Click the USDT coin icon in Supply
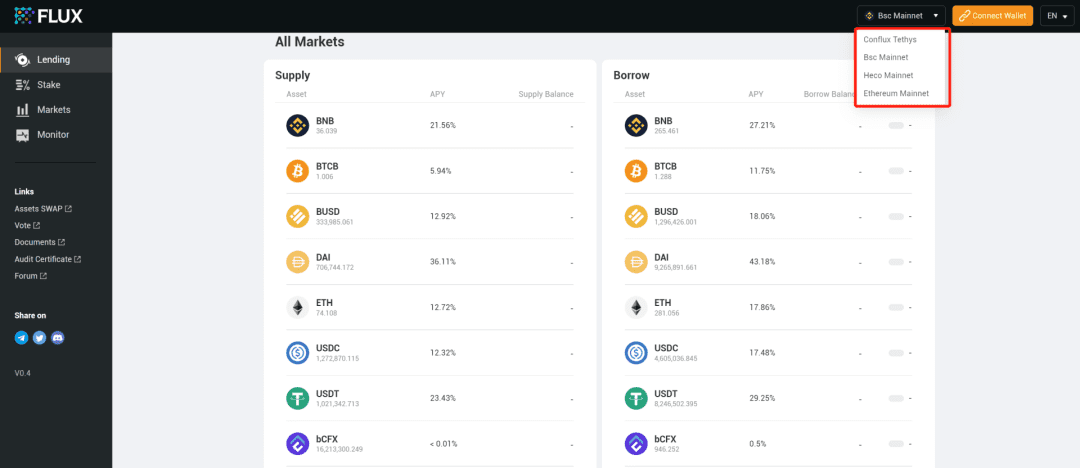 pos(298,398)
